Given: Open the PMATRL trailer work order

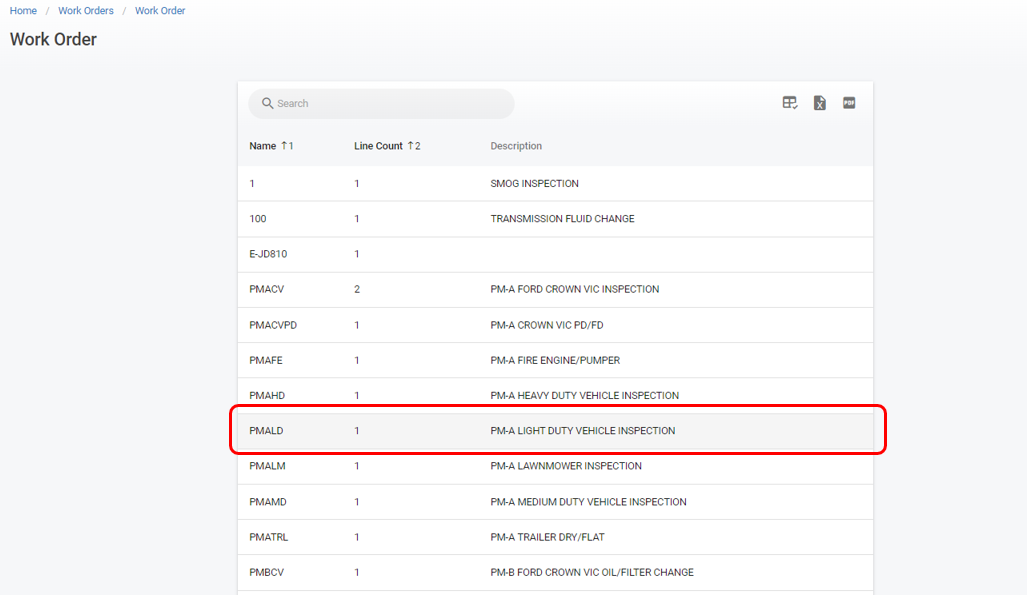Looking at the screenshot, I should 266,537.
